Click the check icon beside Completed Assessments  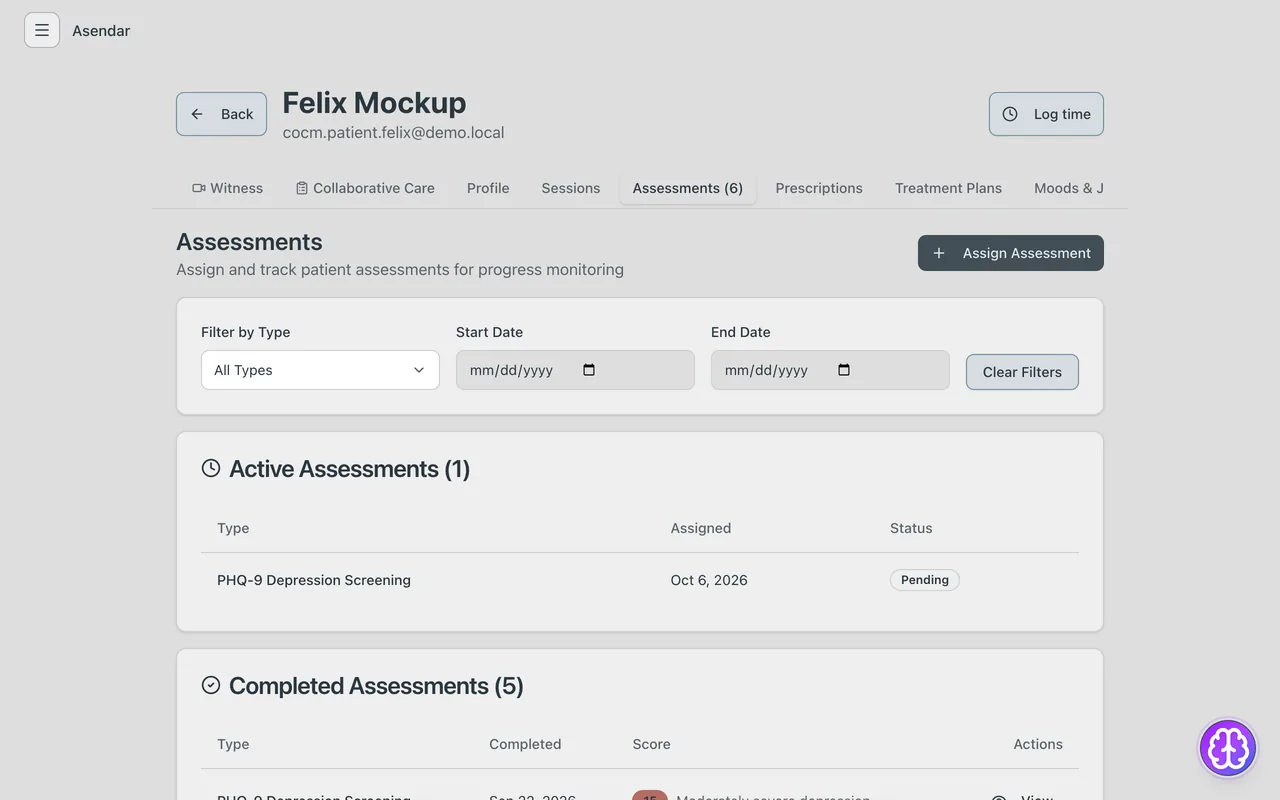(211, 685)
